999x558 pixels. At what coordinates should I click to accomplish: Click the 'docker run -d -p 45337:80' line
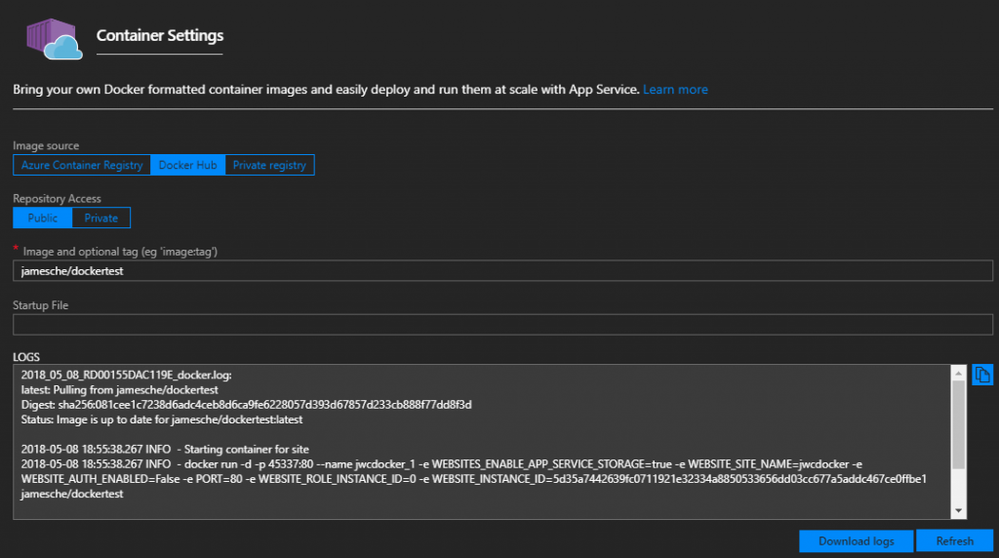(x=441, y=464)
